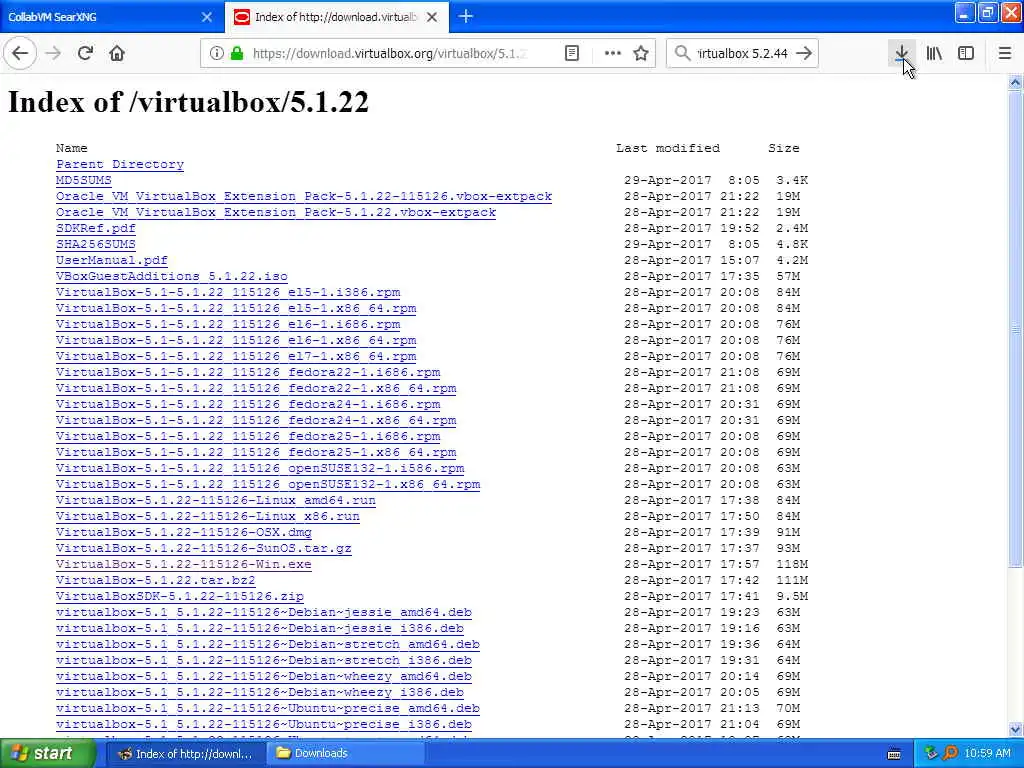
Task: Download VirtualBoxSDK-5.1.22-115126.zip
Action: click(180, 596)
